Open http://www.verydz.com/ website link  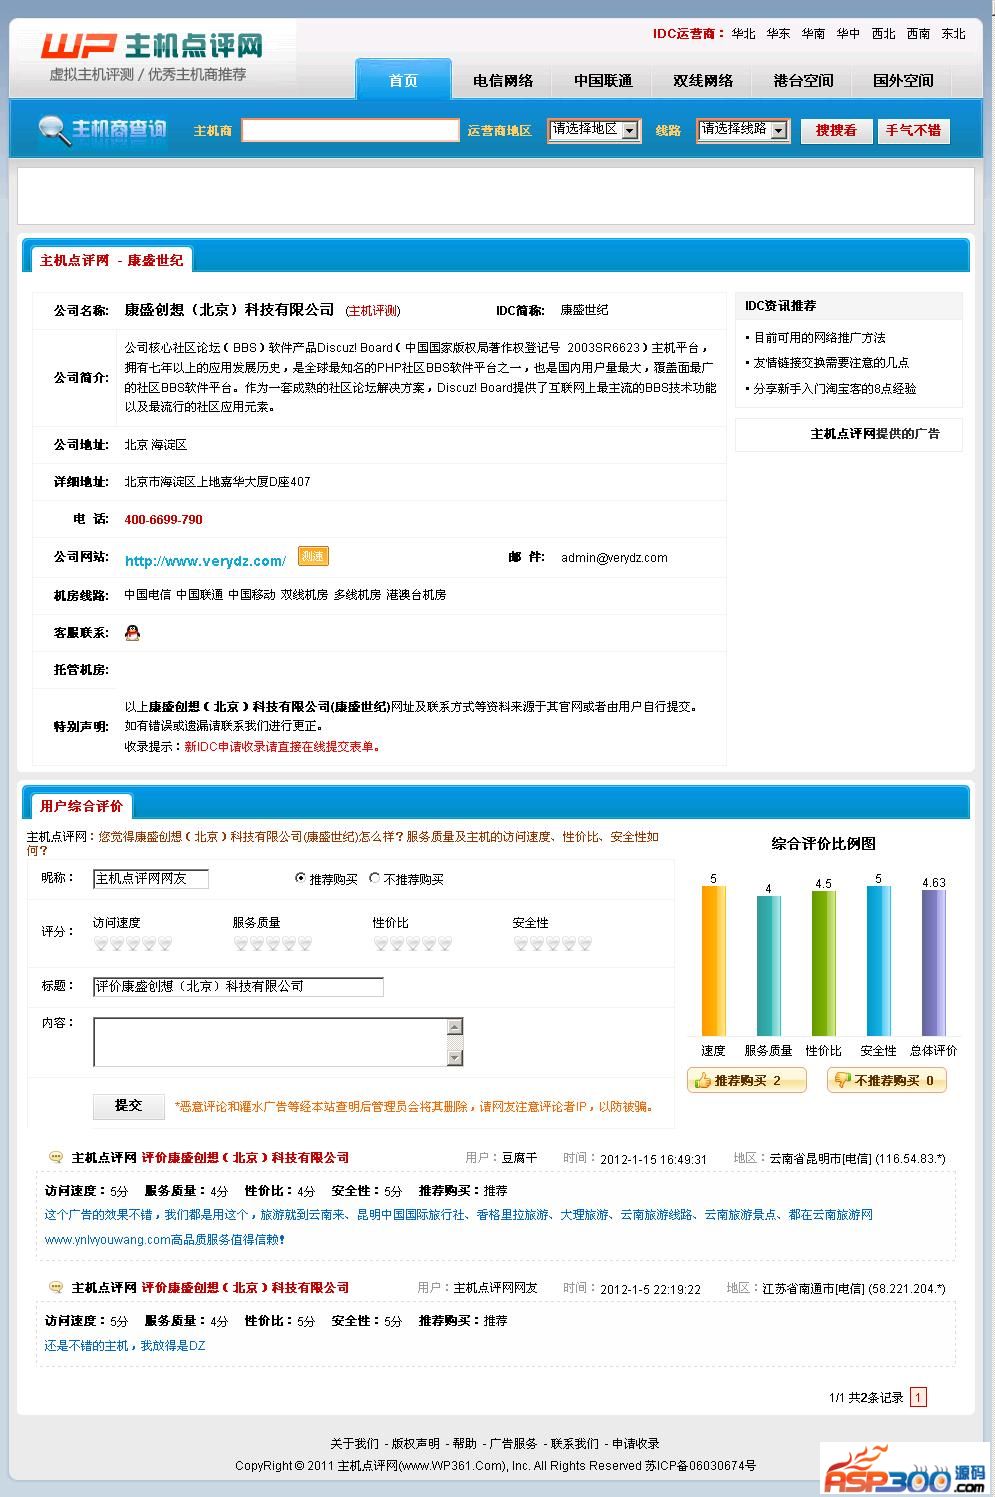tap(205, 561)
